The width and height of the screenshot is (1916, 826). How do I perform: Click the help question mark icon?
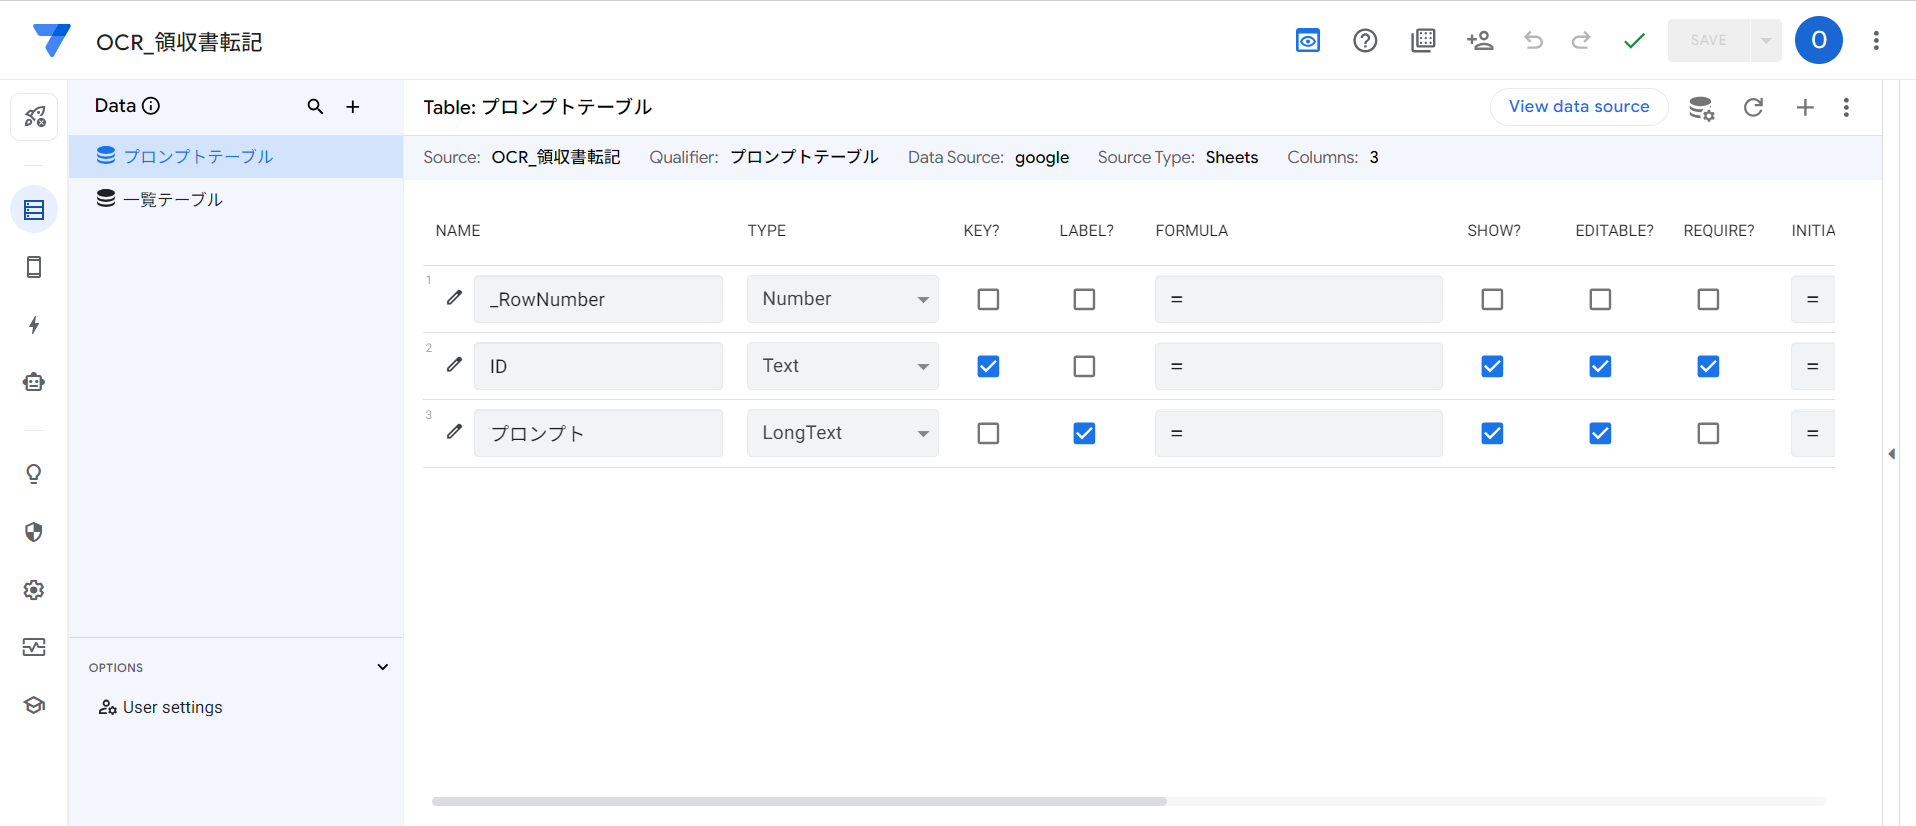1365,41
